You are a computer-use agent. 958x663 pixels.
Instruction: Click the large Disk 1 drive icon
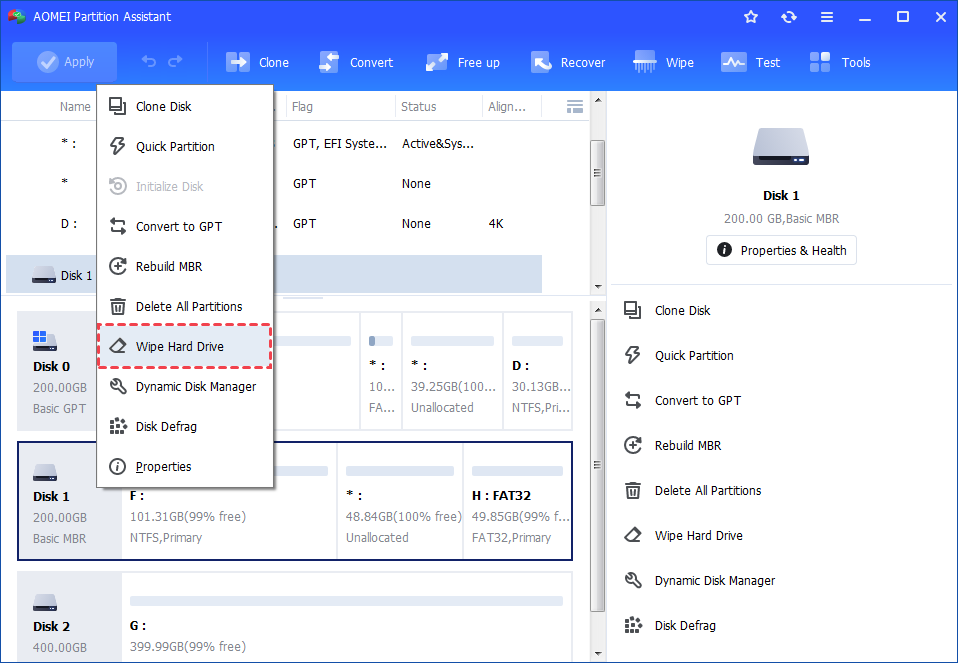coord(781,147)
